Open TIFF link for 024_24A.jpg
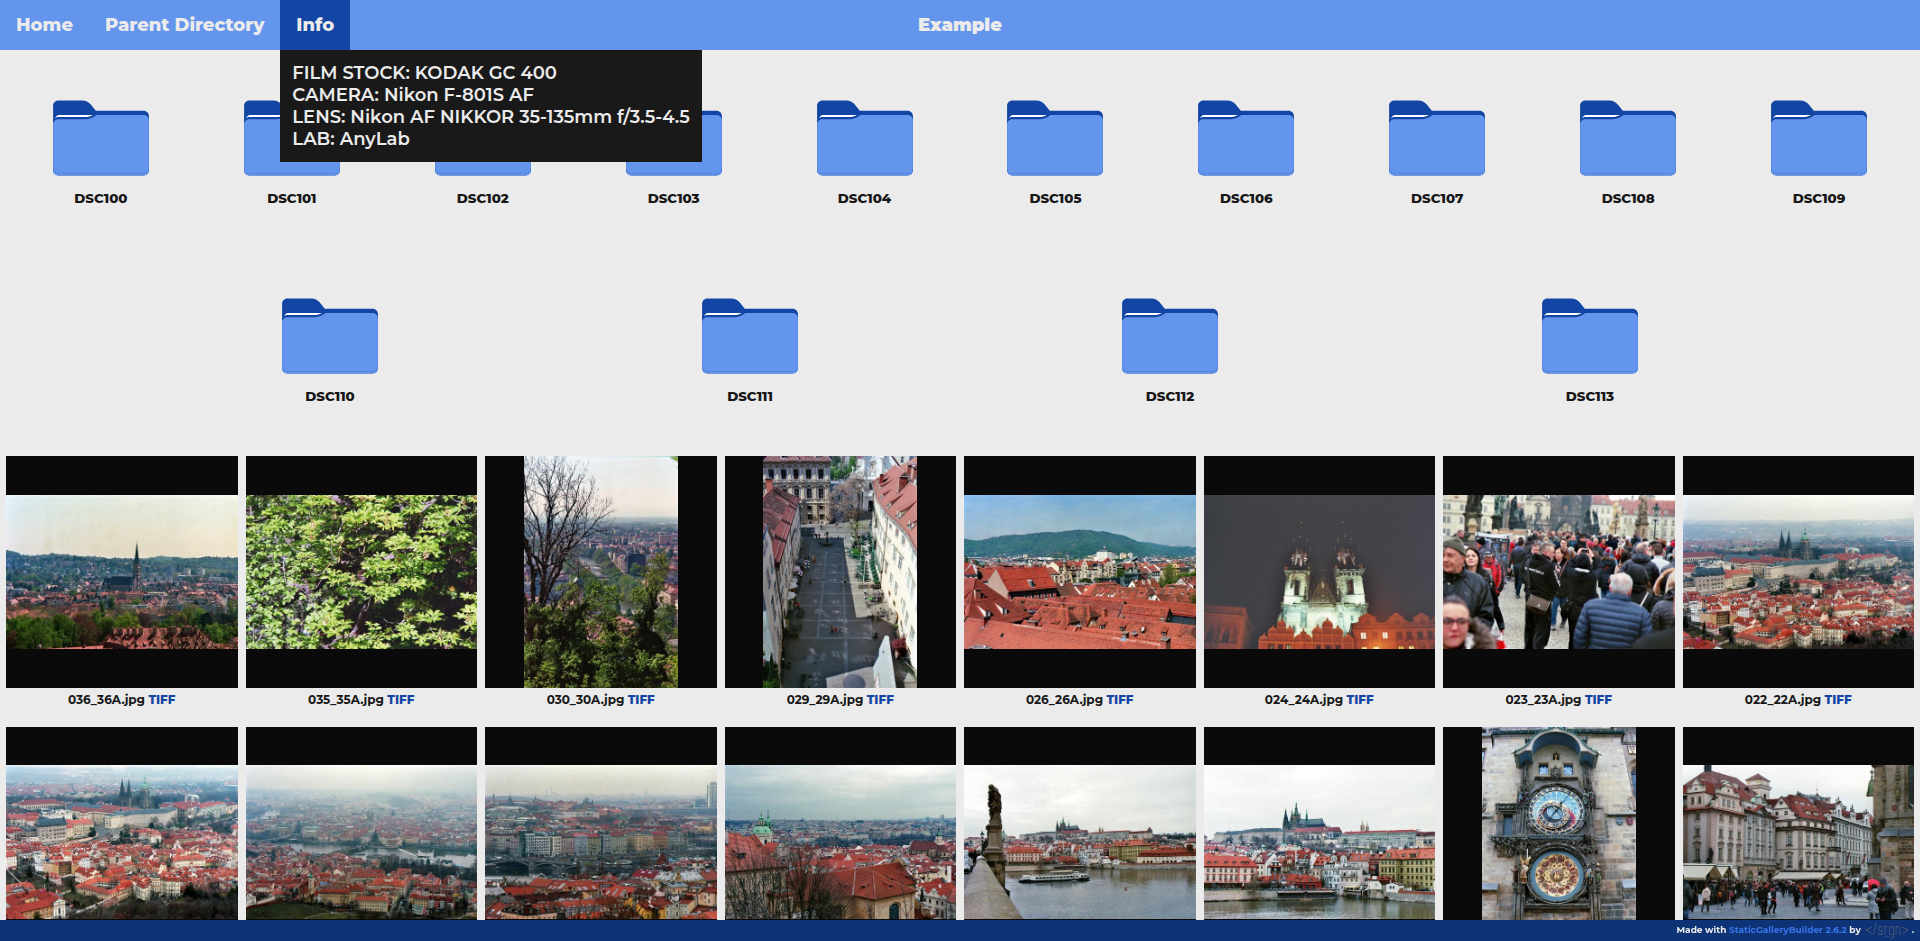This screenshot has height=941, width=1920. [1360, 700]
